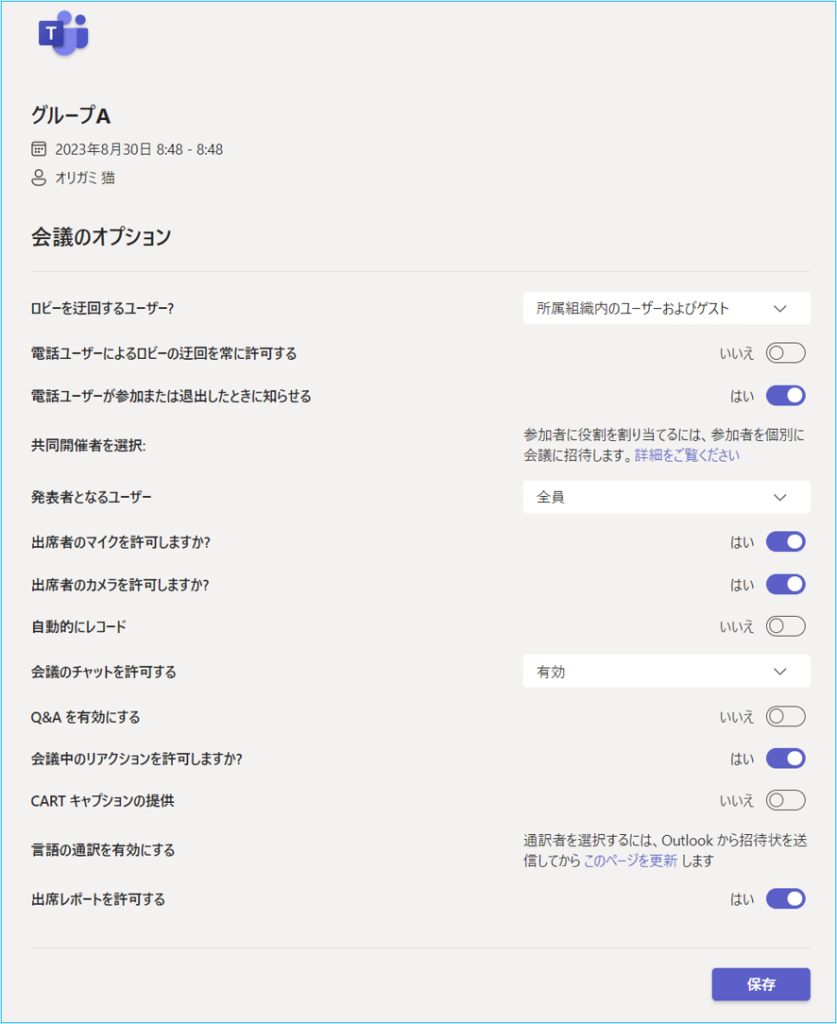This screenshot has width=837, height=1024.
Task: Click the 会議のオプション heading
Action: coord(101,237)
